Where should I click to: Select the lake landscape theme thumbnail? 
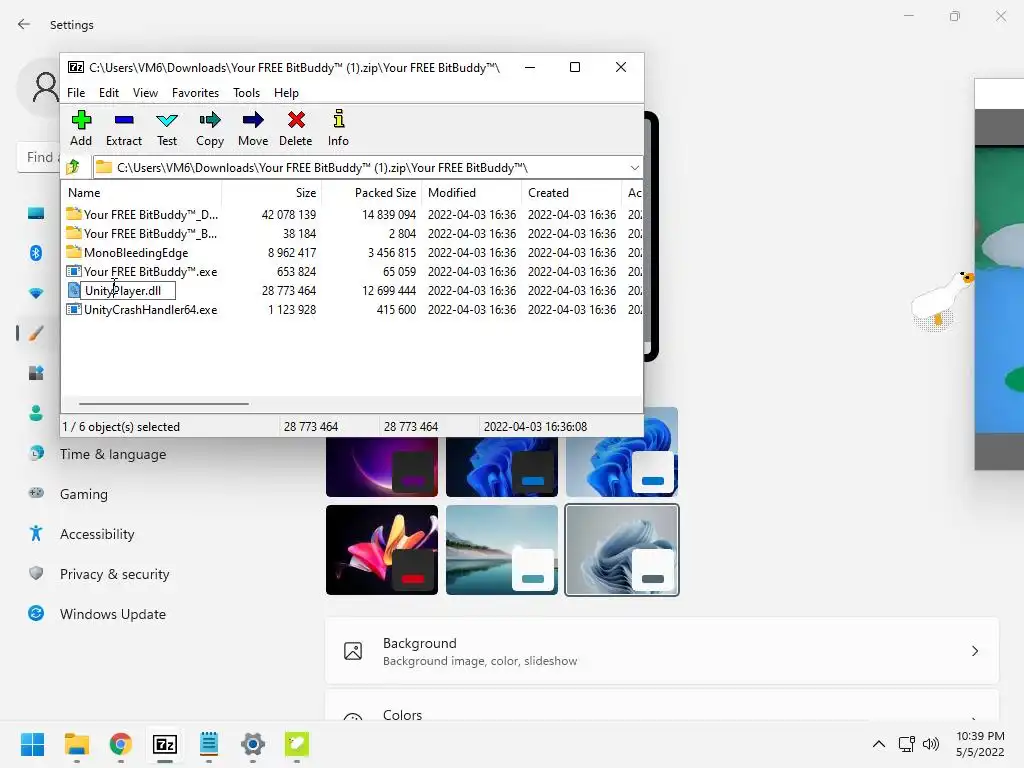click(x=502, y=550)
